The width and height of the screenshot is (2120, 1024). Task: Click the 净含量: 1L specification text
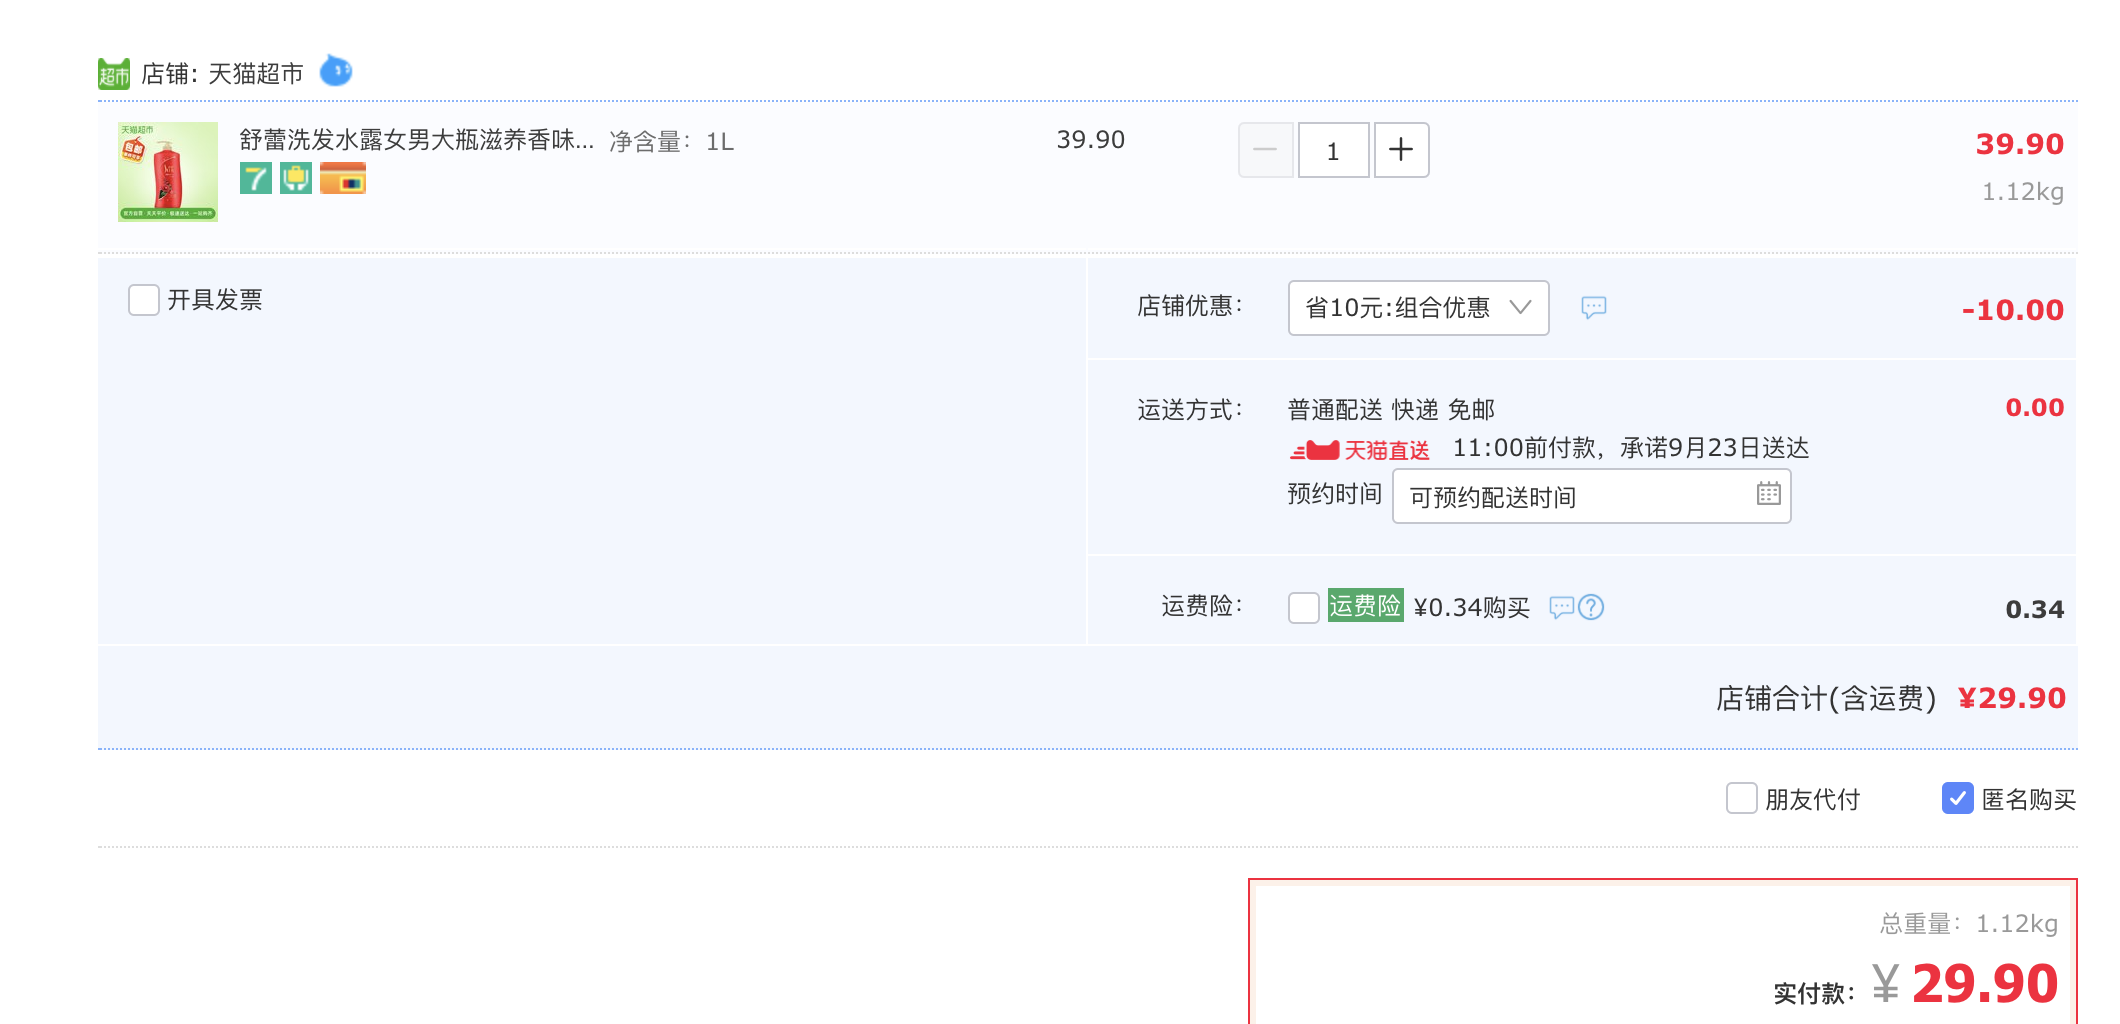pos(672,142)
